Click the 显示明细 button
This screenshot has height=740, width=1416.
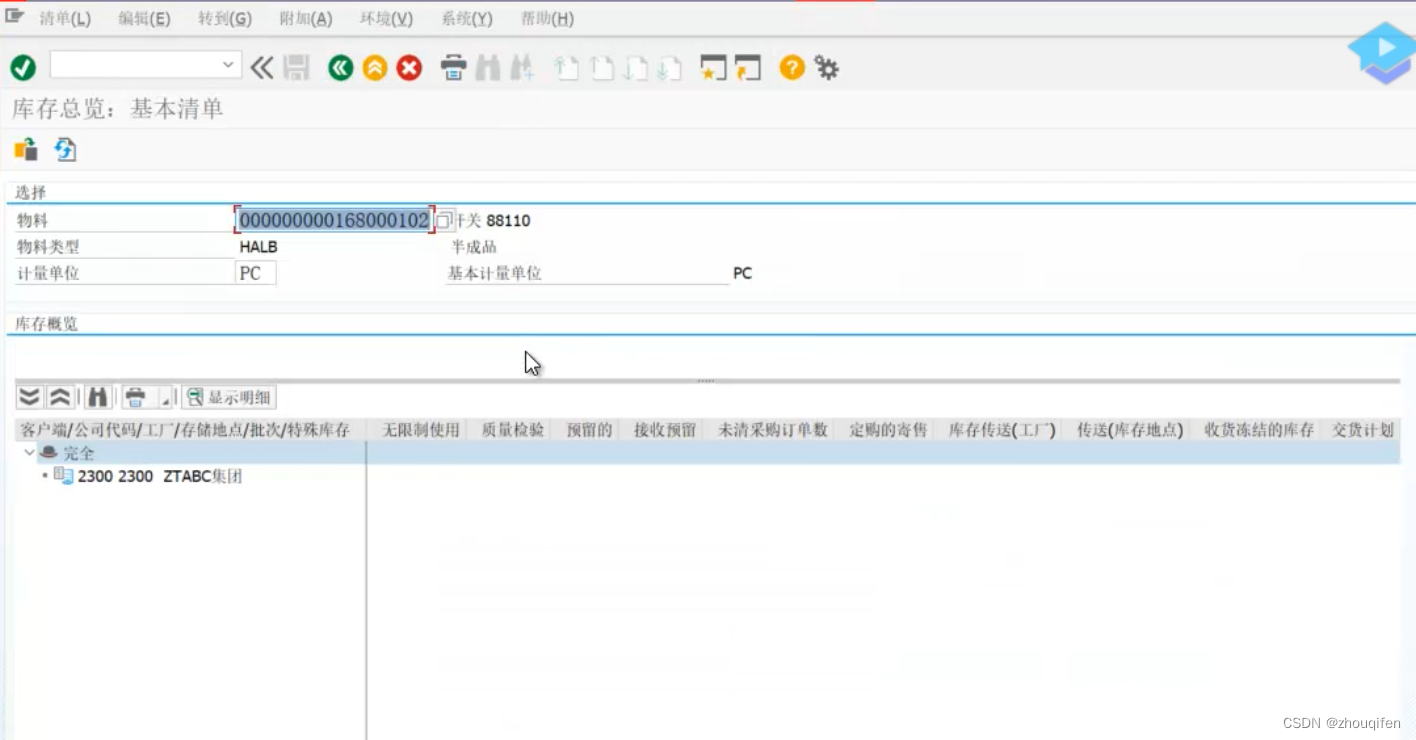click(229, 397)
